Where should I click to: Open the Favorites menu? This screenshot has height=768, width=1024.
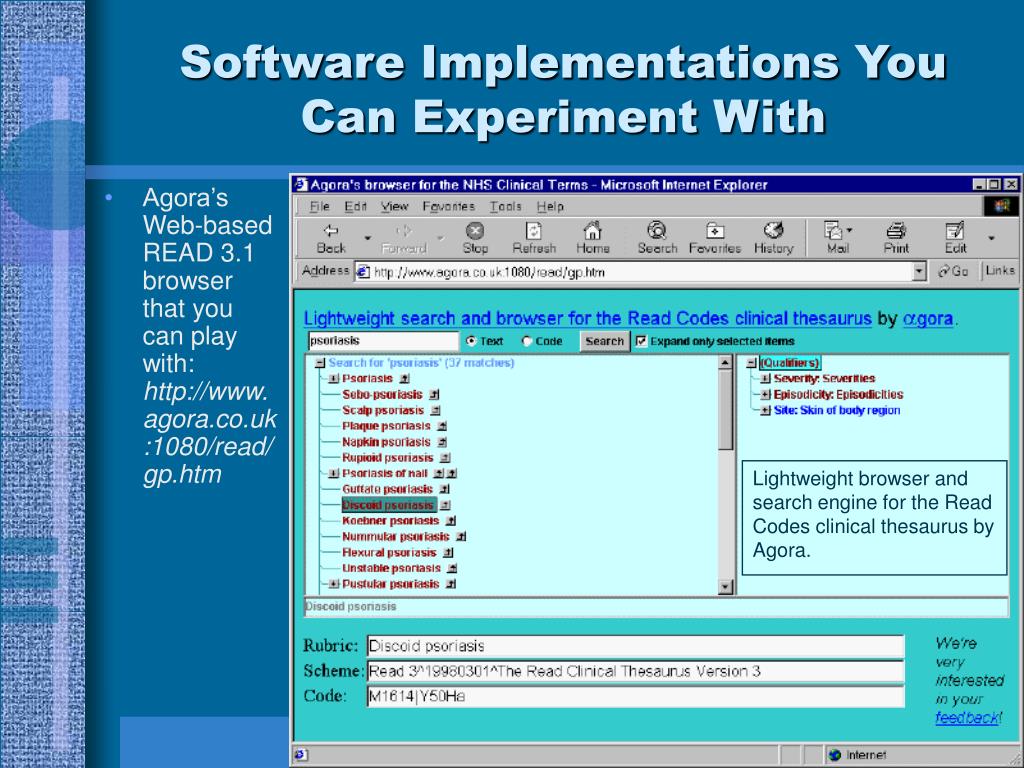click(448, 206)
